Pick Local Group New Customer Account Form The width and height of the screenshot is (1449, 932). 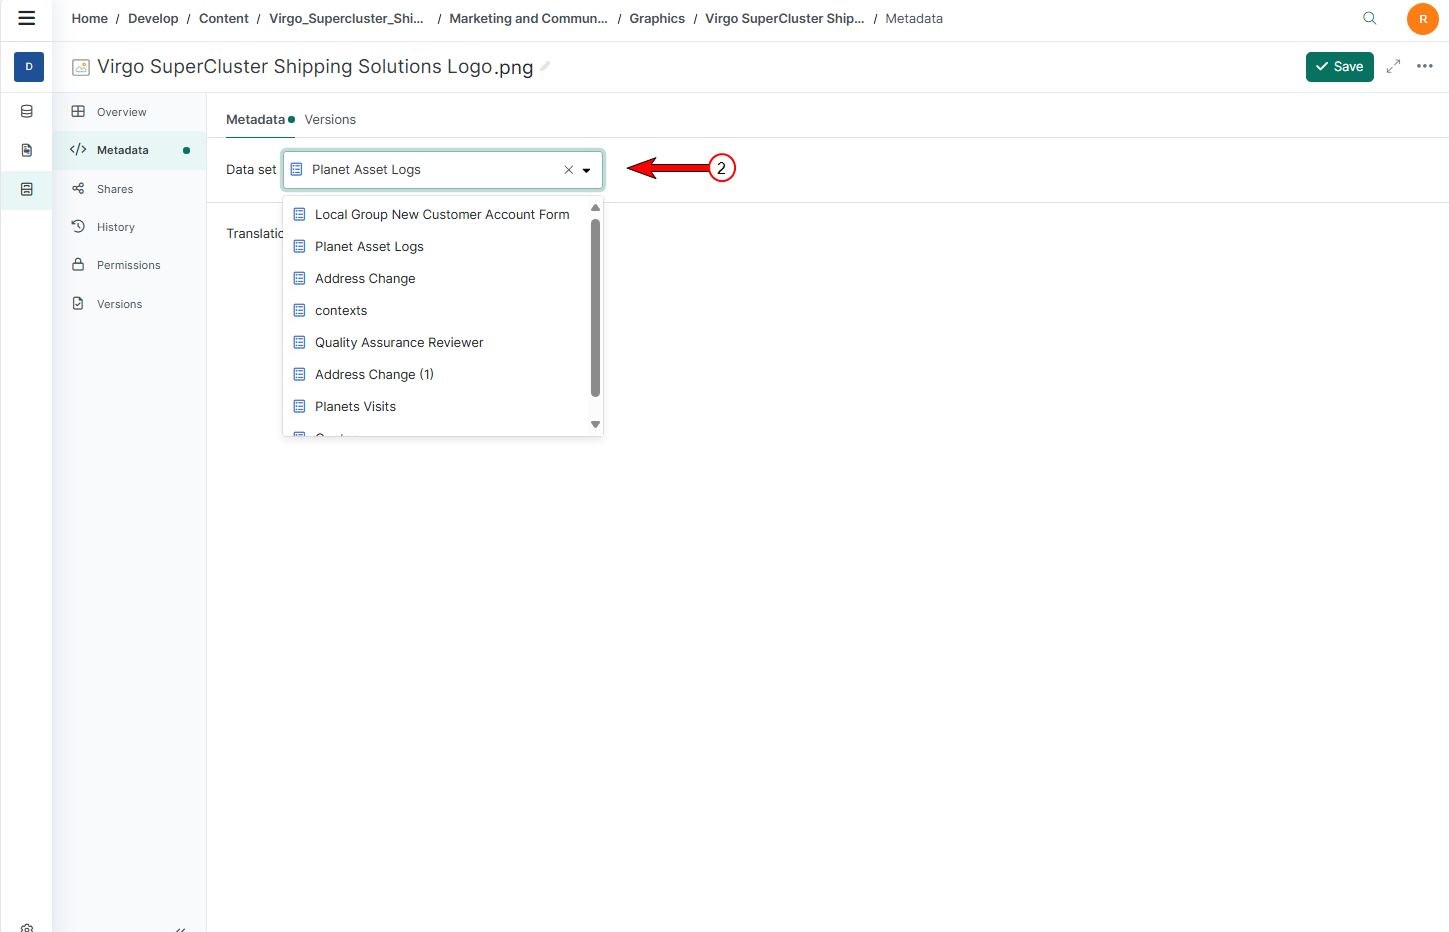point(441,215)
